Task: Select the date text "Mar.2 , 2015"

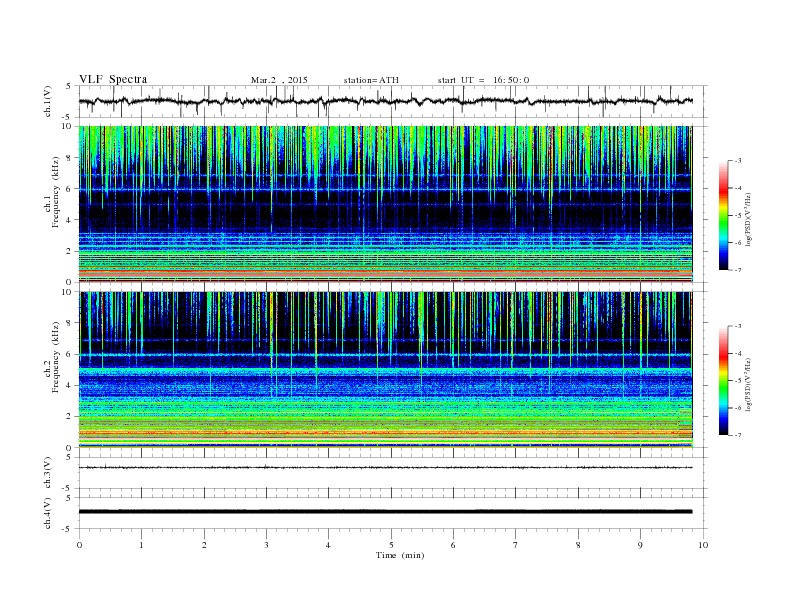Action: pyautogui.click(x=279, y=80)
